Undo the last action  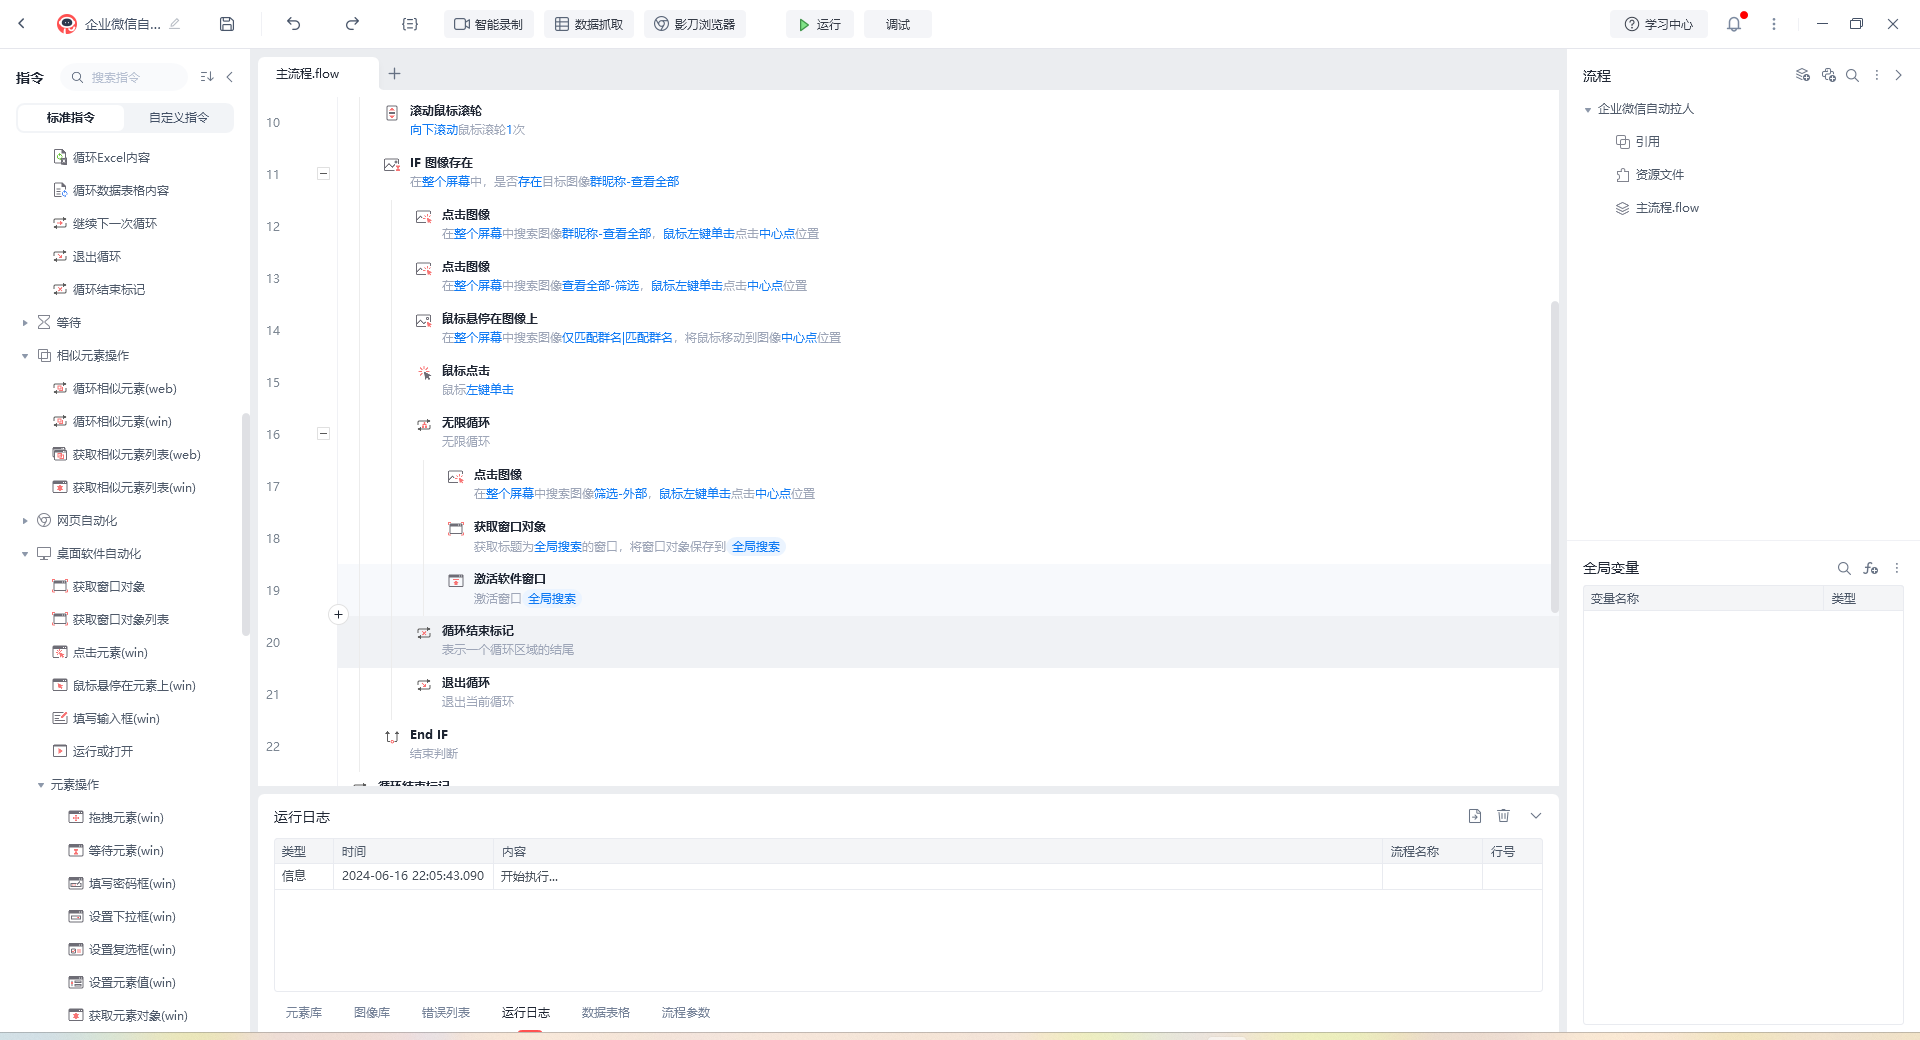click(x=293, y=24)
